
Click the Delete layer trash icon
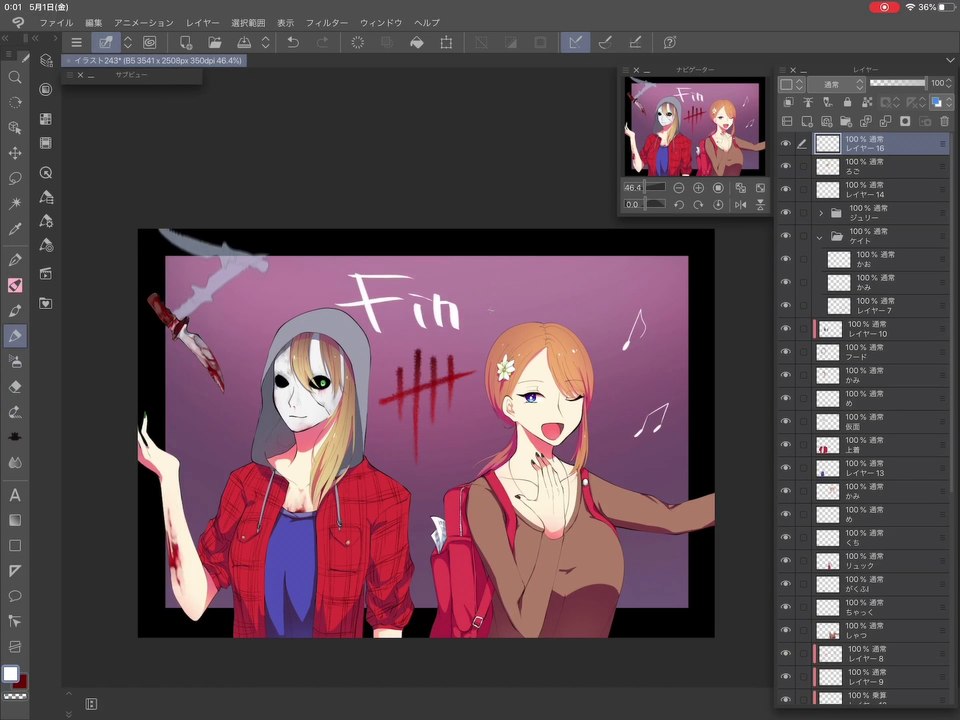944,121
